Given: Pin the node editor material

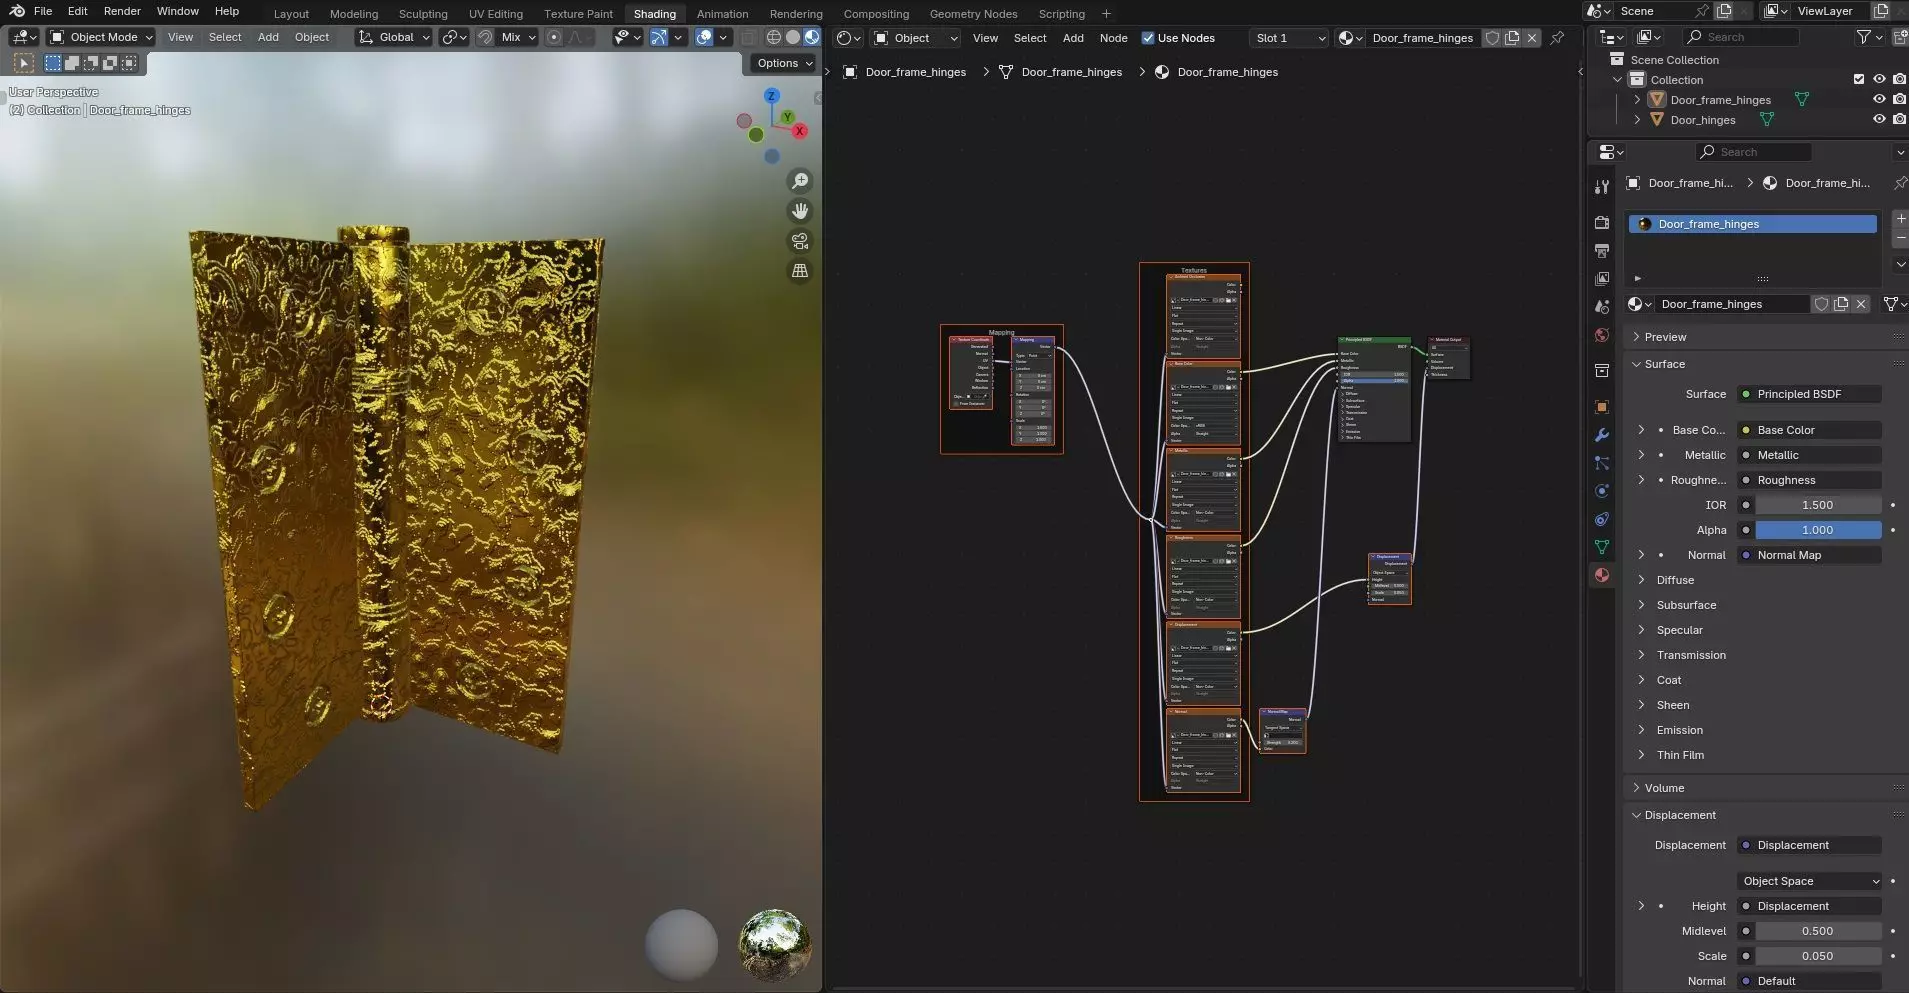Looking at the screenshot, I should pyautogui.click(x=1557, y=38).
